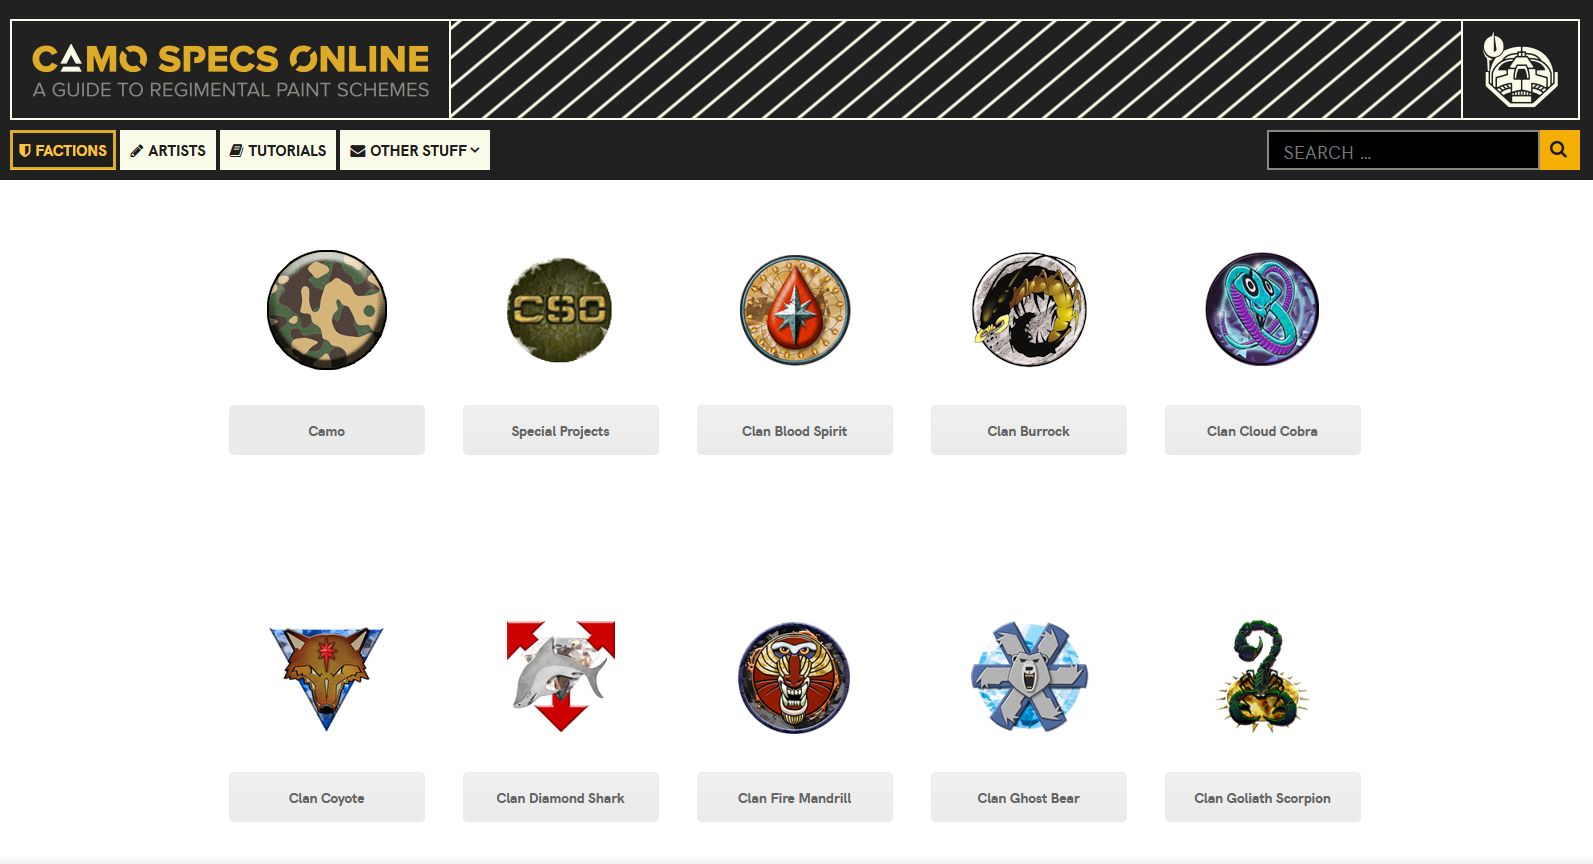Viewport: 1593px width, 864px height.
Task: Choose the Clan Burrock emblem
Action: point(1029,310)
